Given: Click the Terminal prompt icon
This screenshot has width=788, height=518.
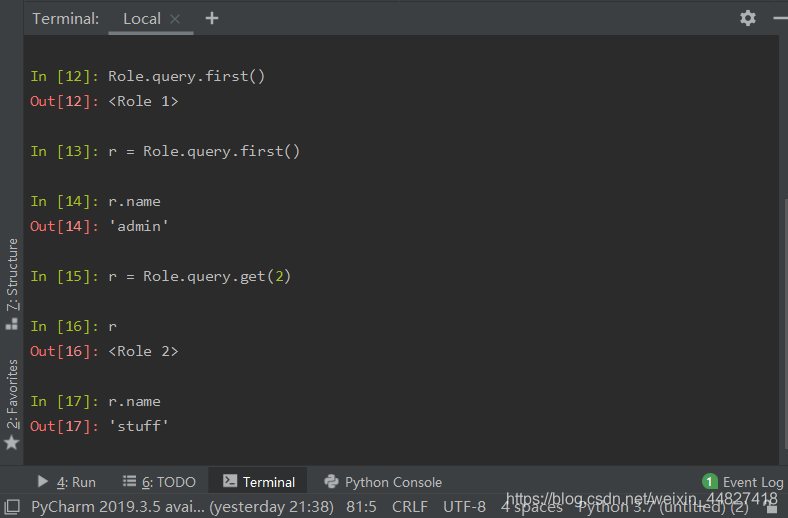Looking at the screenshot, I should (230, 481).
